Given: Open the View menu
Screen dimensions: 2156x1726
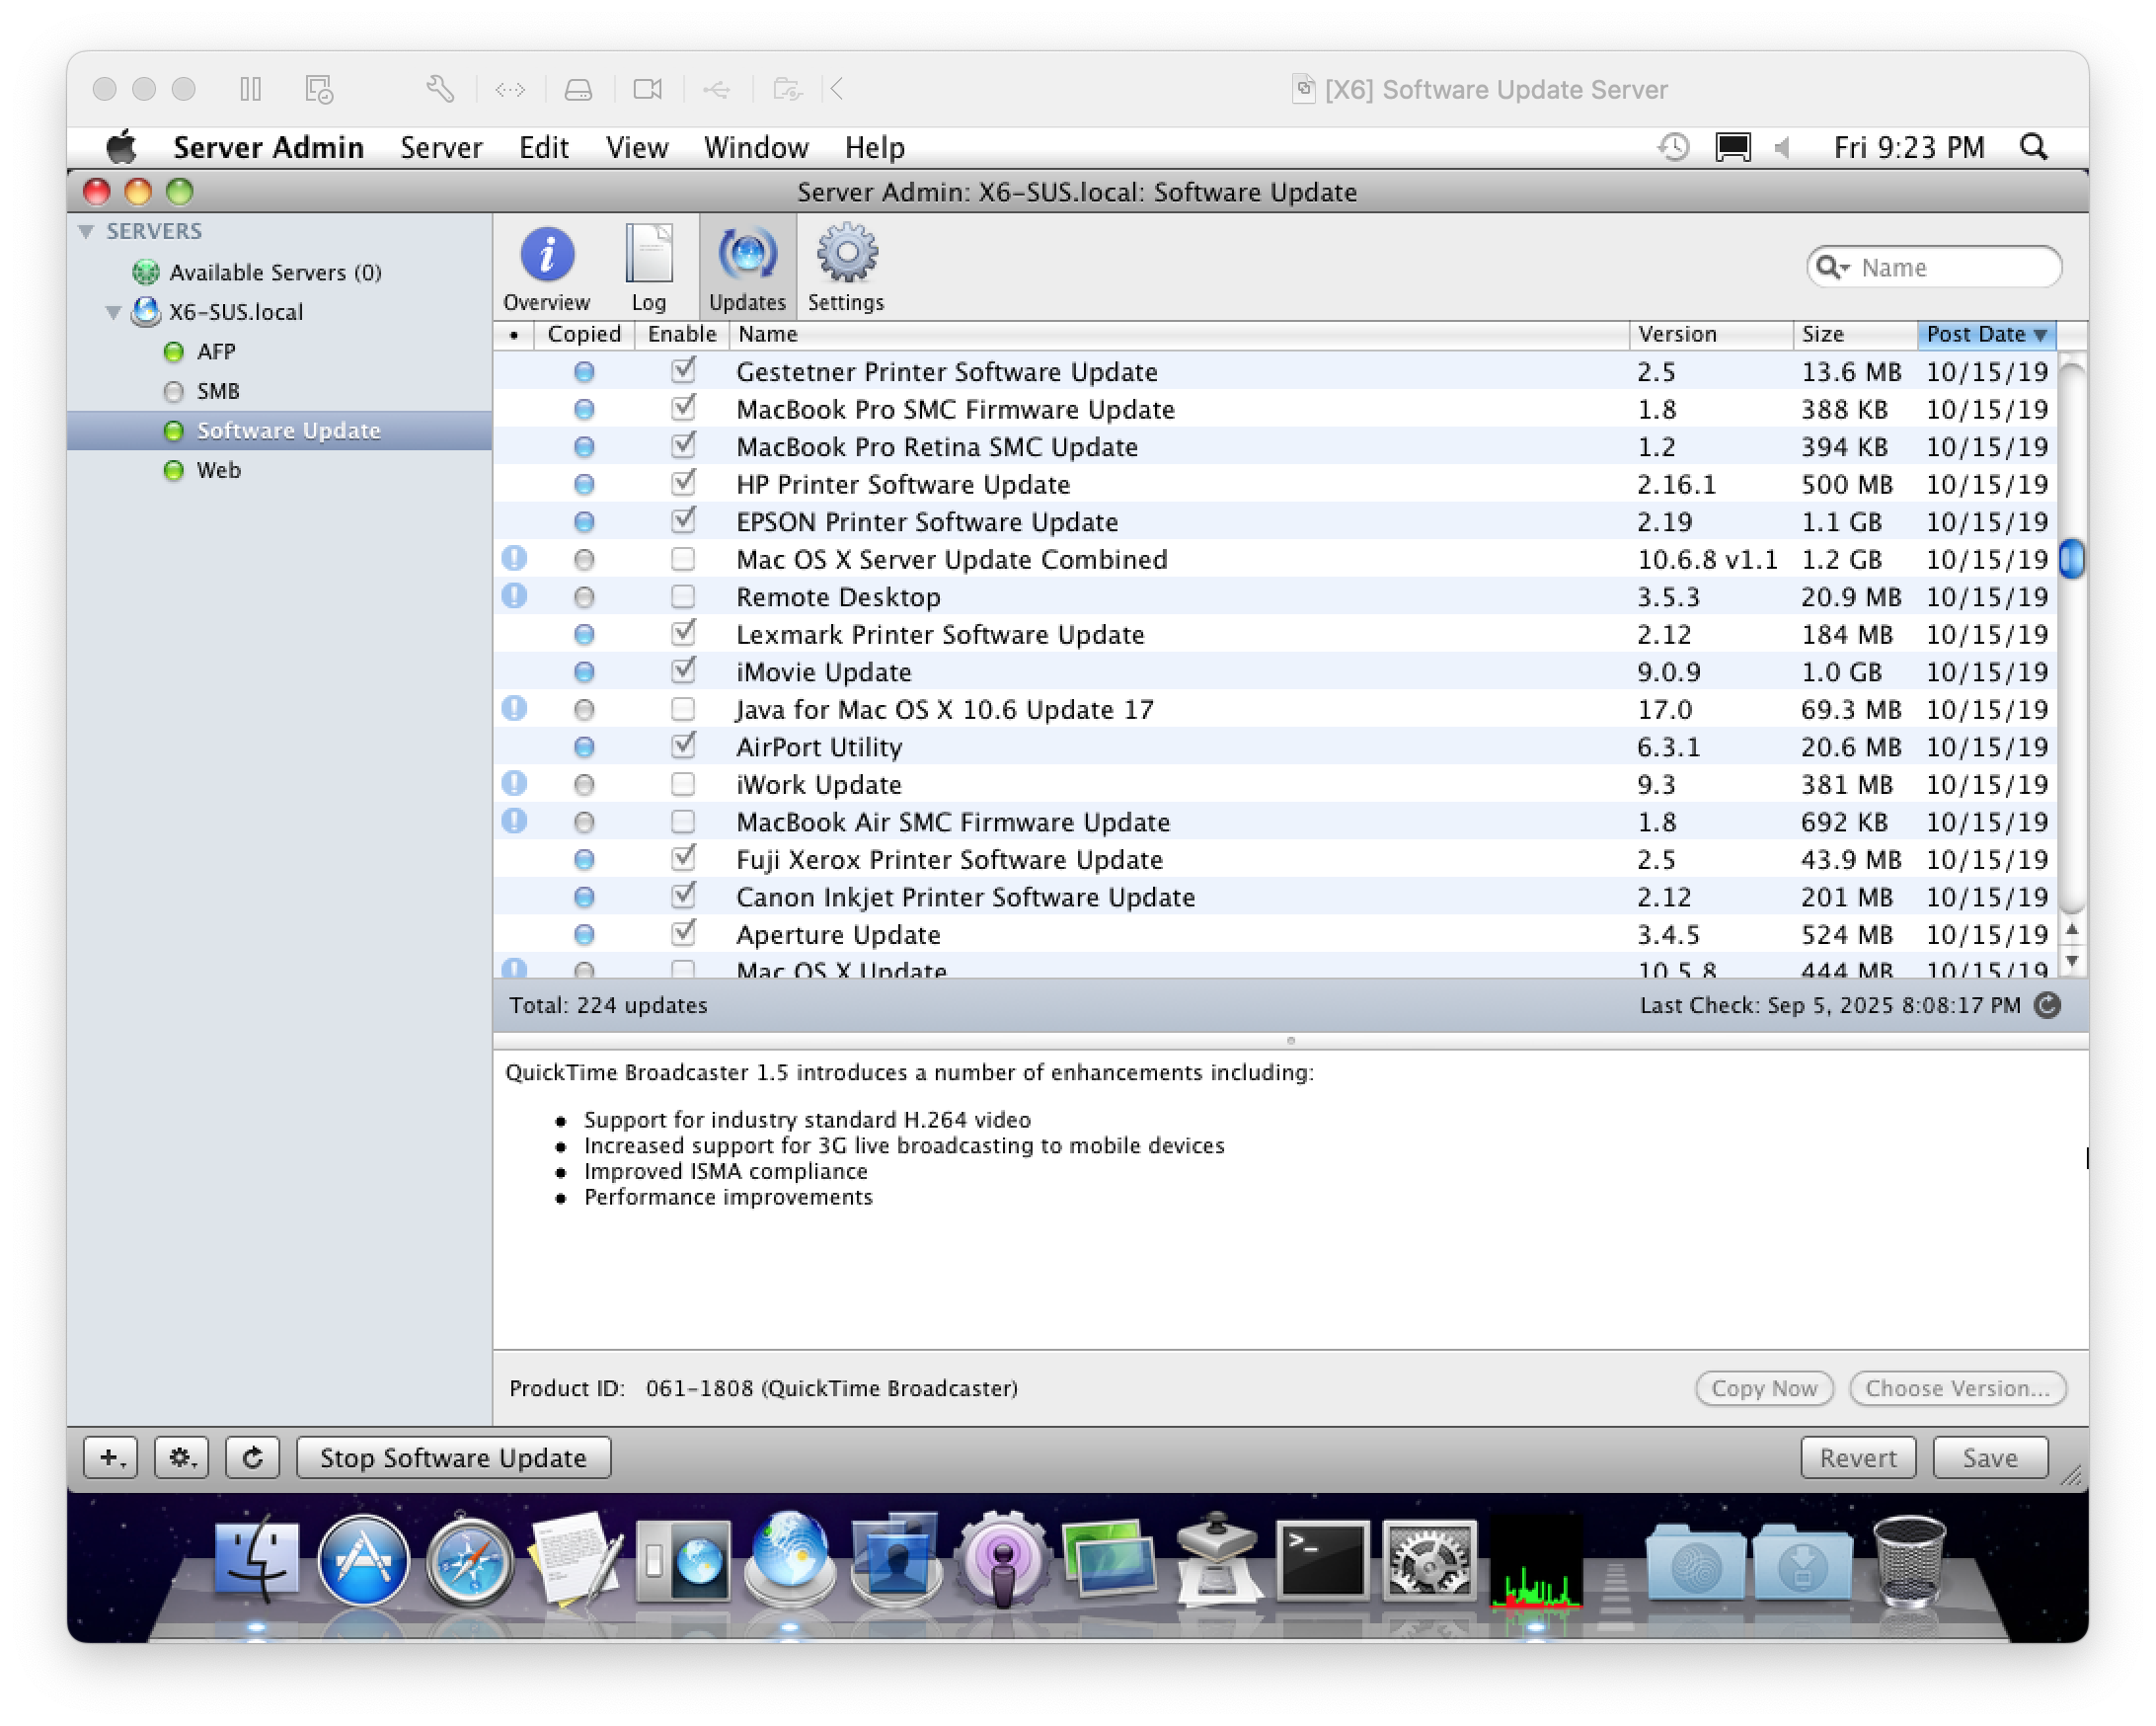Looking at the screenshot, I should [x=636, y=147].
